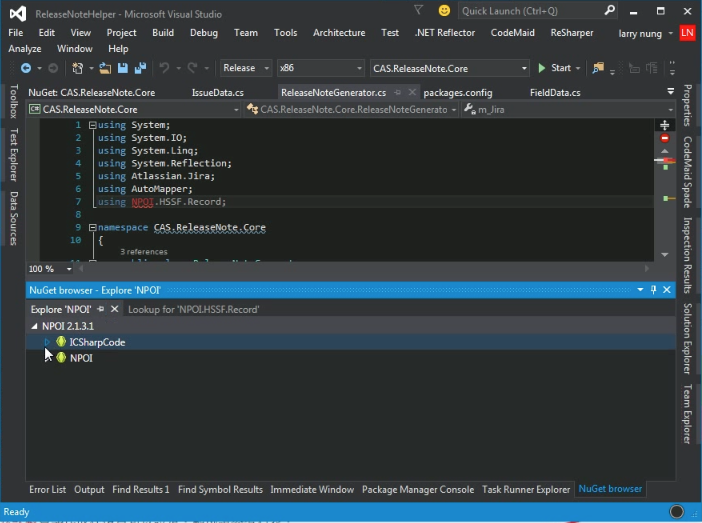Click the Start debugging button
Image resolution: width=702 pixels, height=523 pixels.
click(554, 68)
